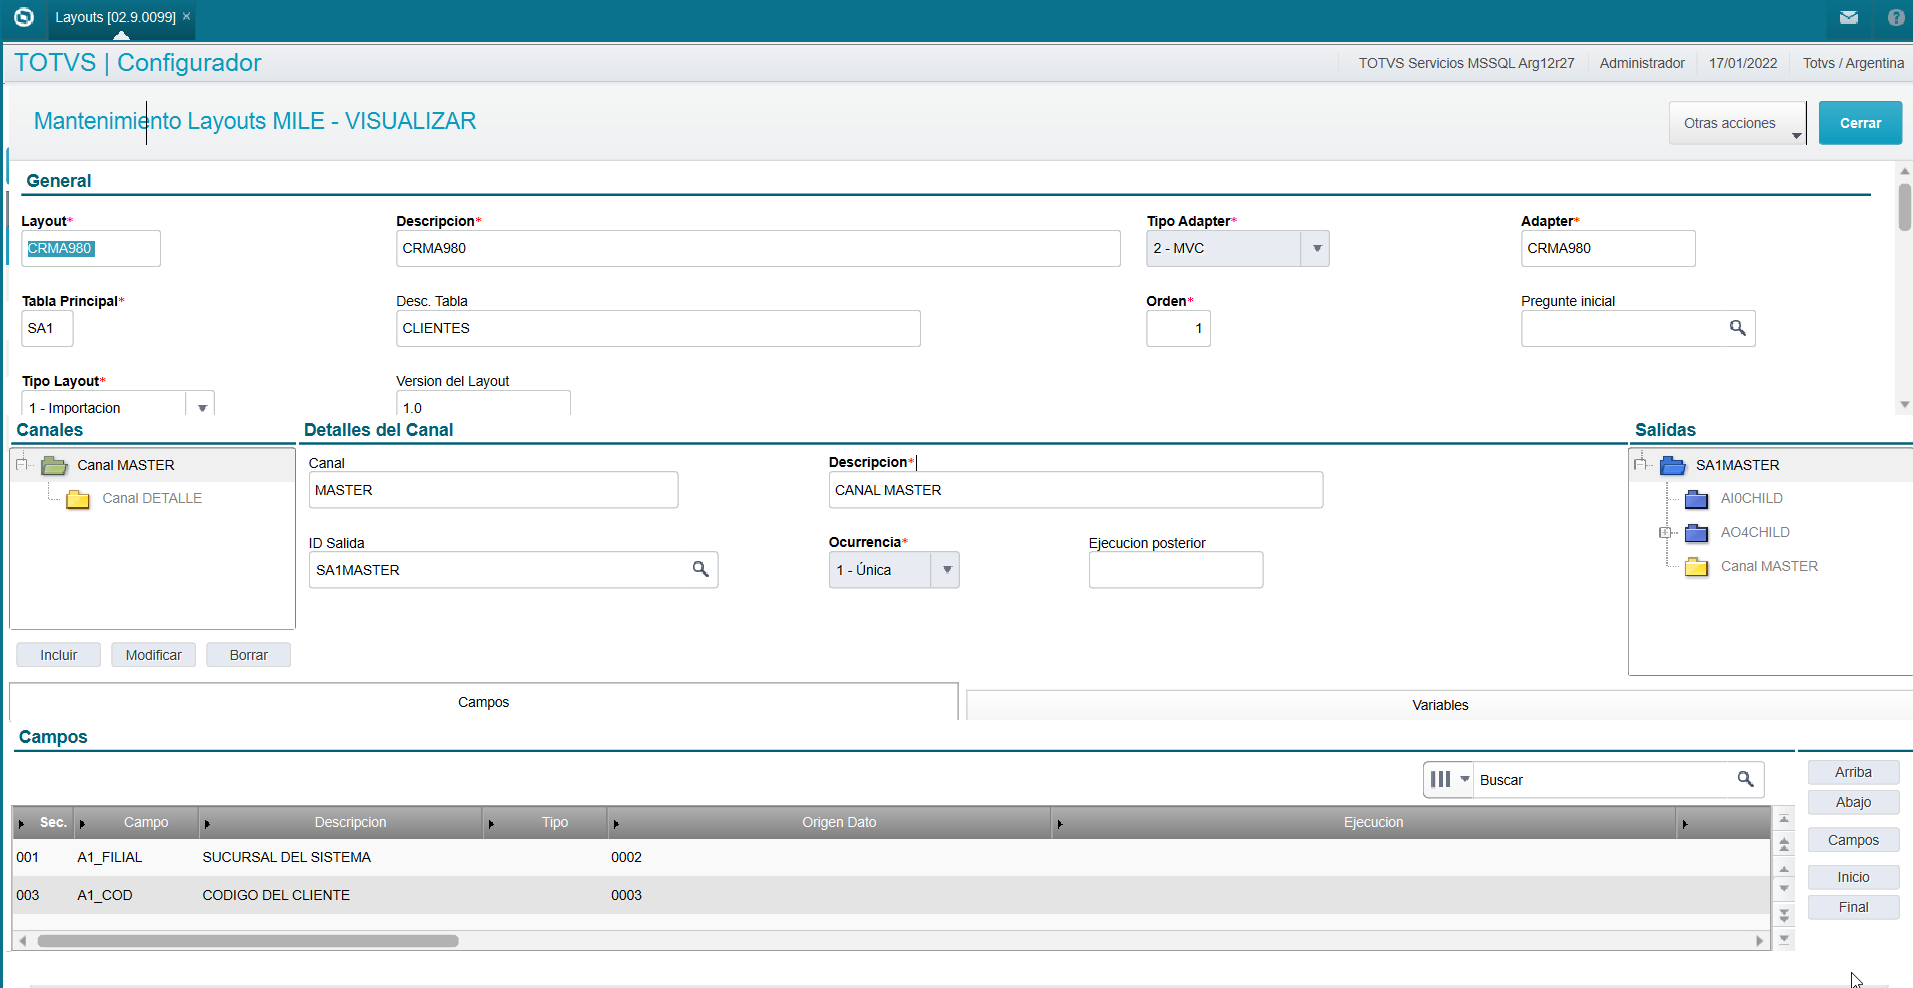This screenshot has height=988, width=1913.
Task: Focus the Adapter input field
Action: pos(1608,248)
